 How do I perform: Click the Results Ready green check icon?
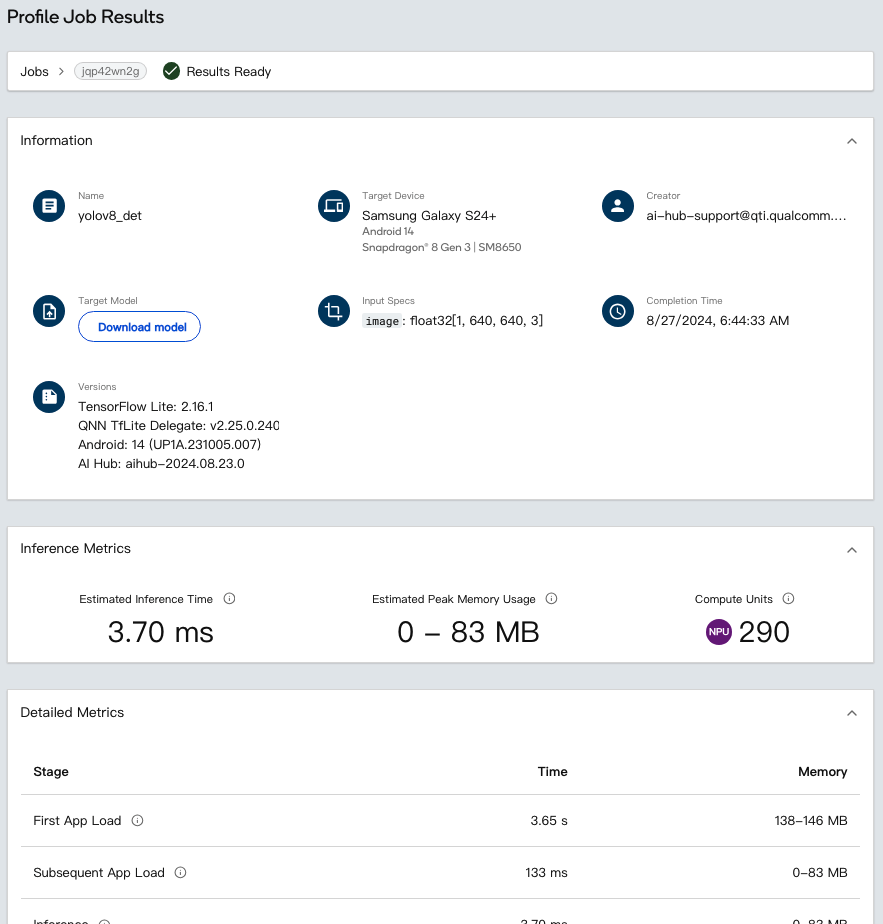pos(171,71)
